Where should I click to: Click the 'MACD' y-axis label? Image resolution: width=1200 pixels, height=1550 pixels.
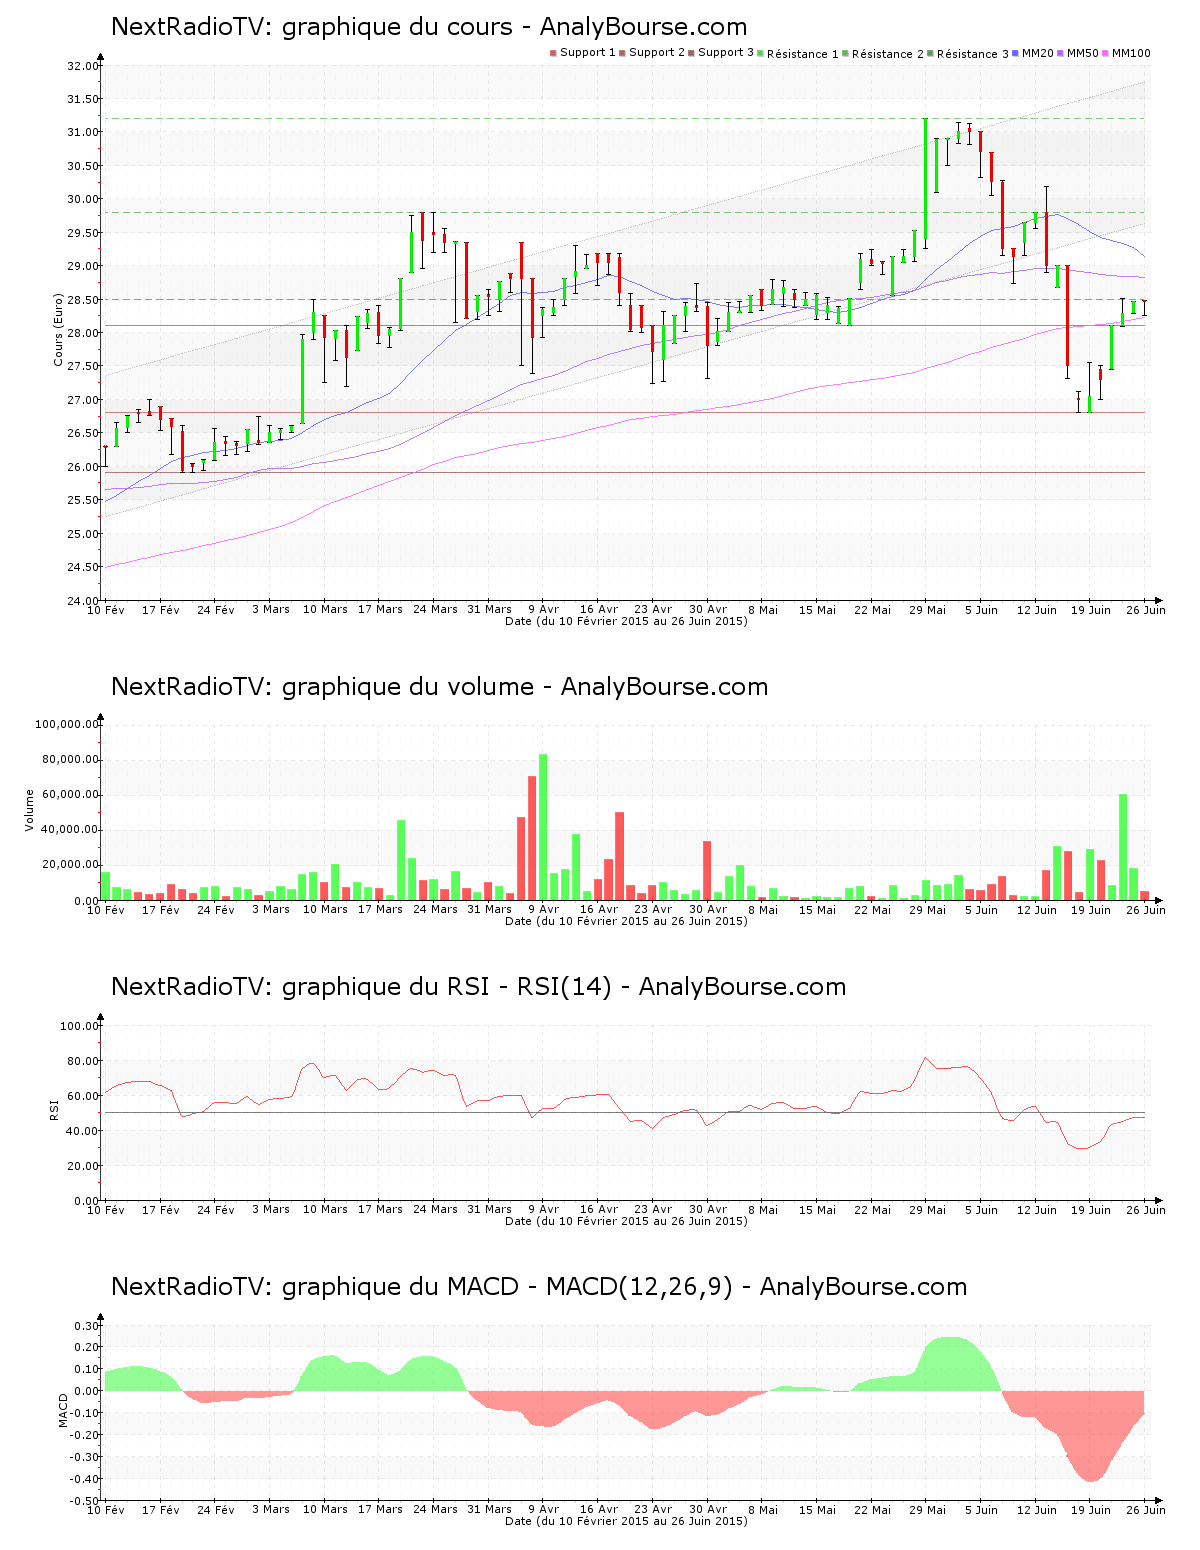point(63,1409)
